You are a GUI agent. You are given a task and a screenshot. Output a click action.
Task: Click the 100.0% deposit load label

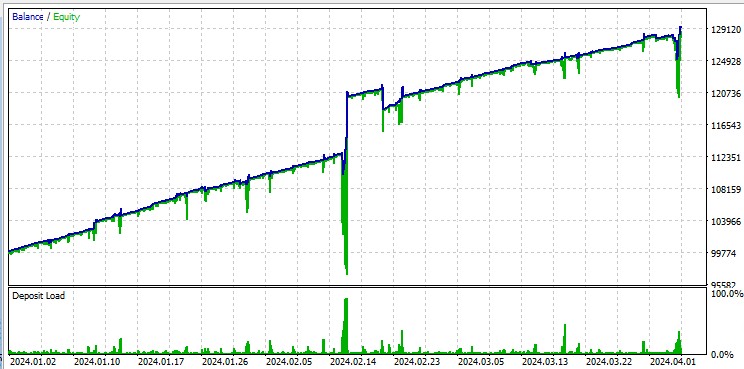click(727, 294)
